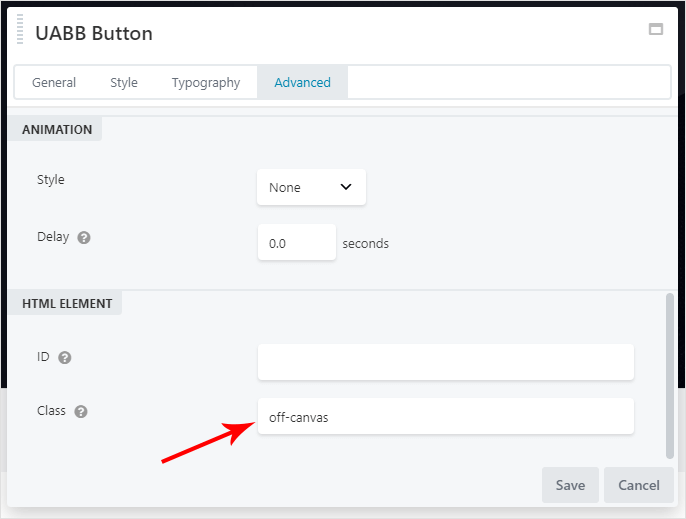The height and width of the screenshot is (519, 686).
Task: Click the Class field containing off-canvas
Action: (445, 416)
